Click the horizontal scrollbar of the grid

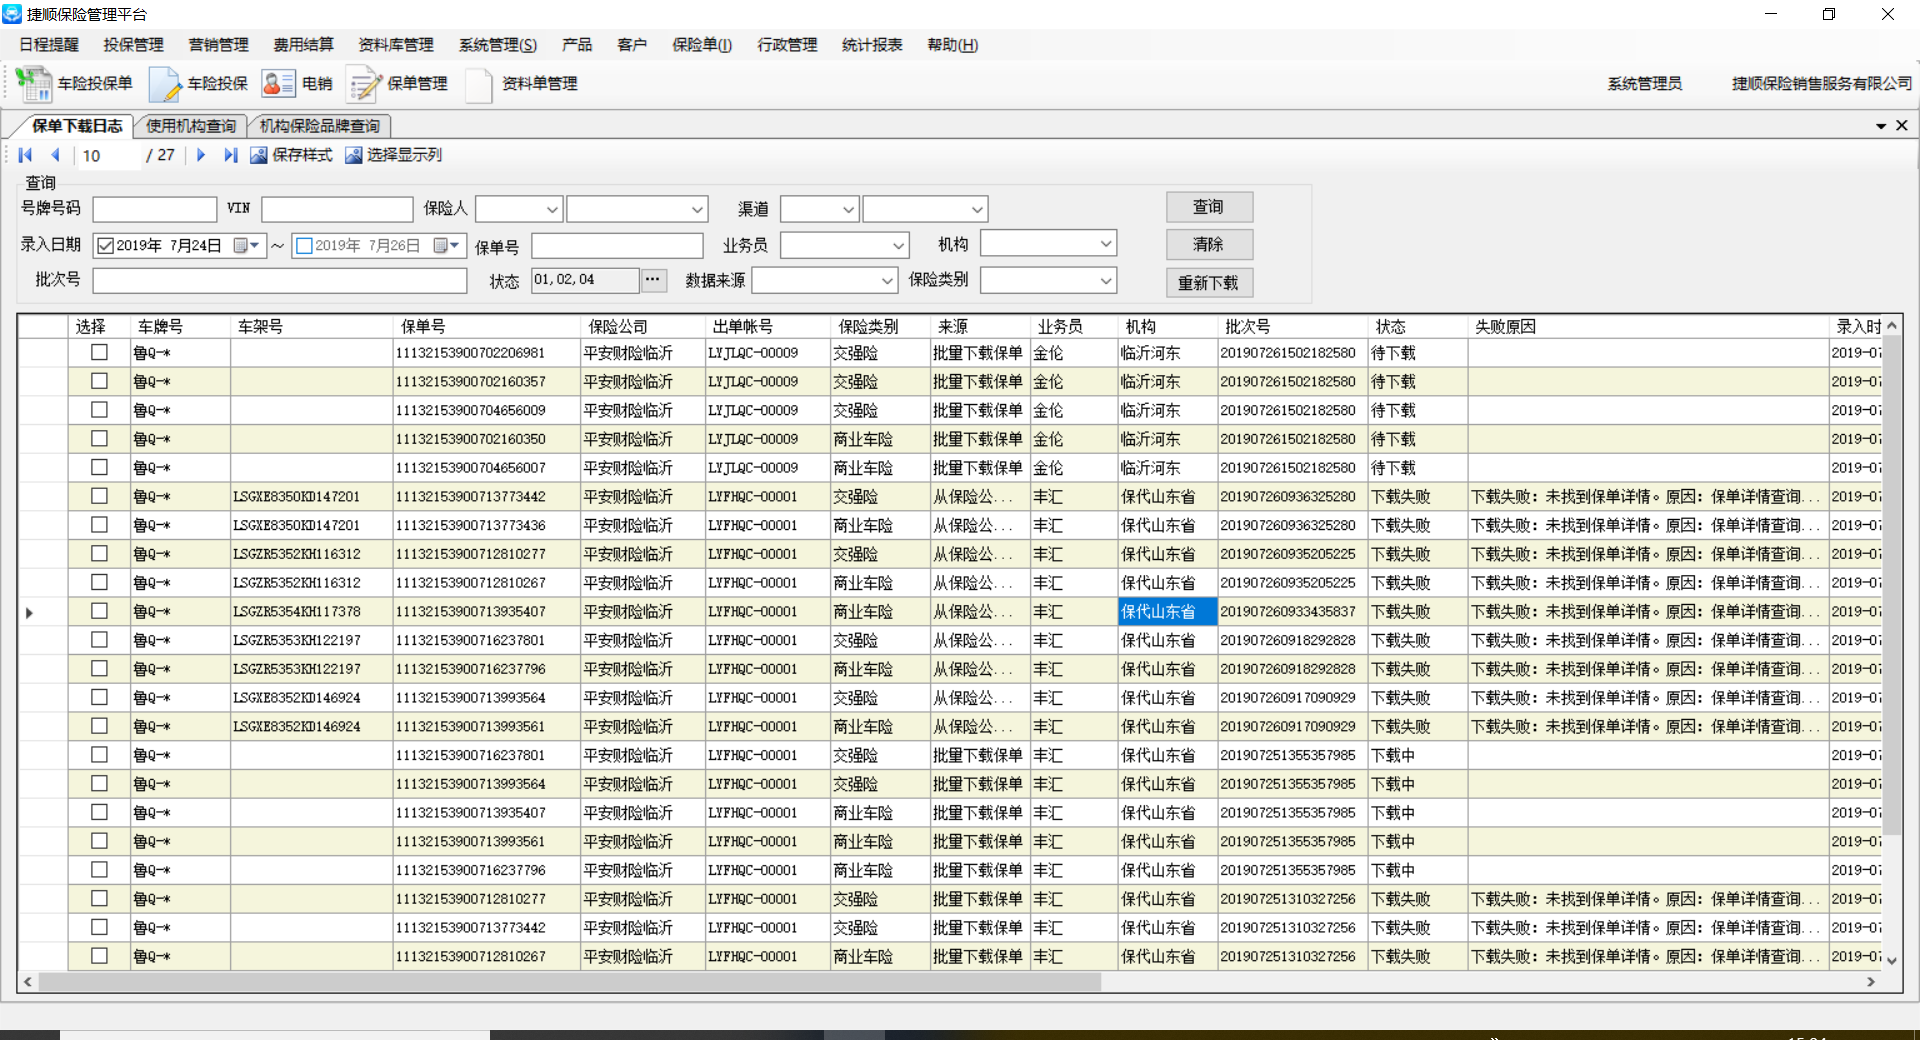point(570,982)
